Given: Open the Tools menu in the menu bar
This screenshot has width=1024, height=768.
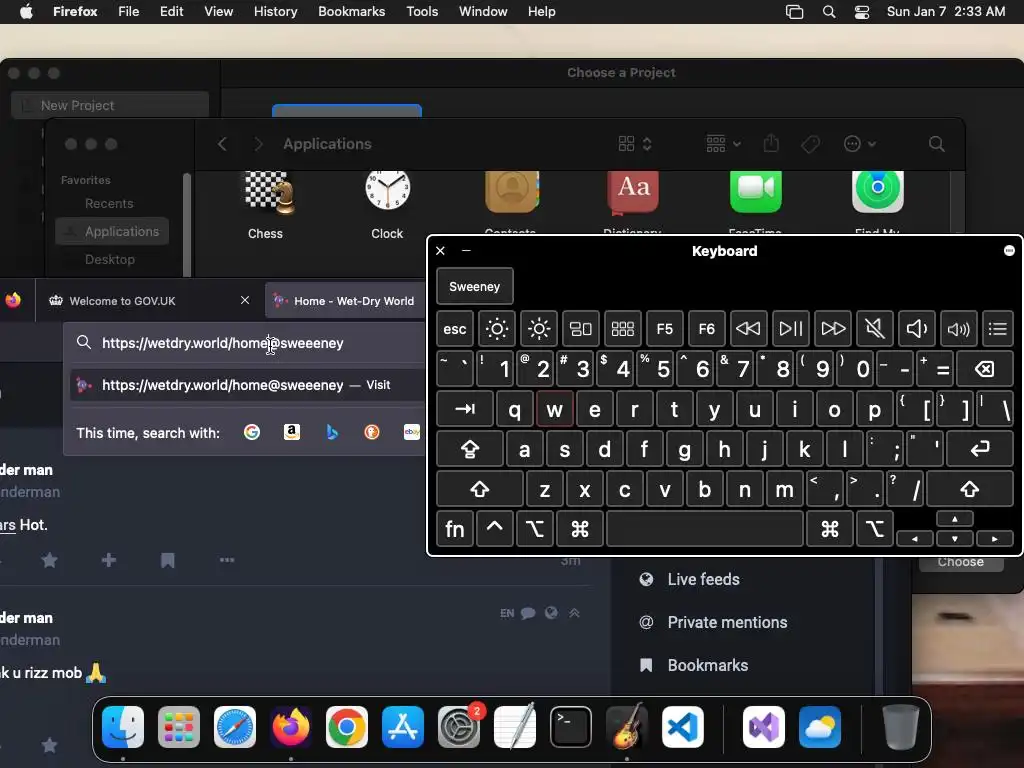Looking at the screenshot, I should coord(422,12).
